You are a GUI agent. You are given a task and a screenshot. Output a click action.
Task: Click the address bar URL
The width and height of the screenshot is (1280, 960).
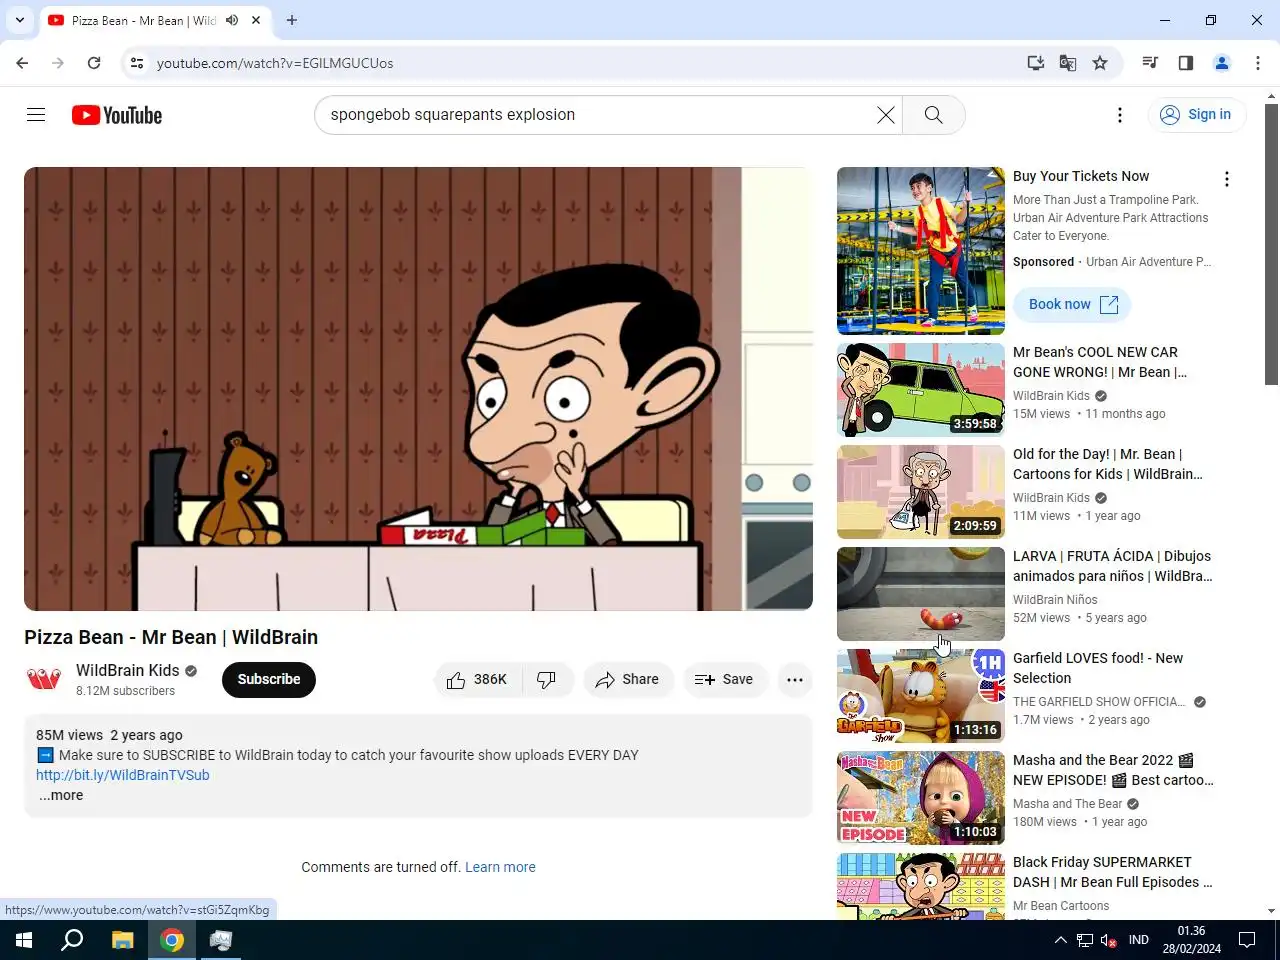coord(275,63)
